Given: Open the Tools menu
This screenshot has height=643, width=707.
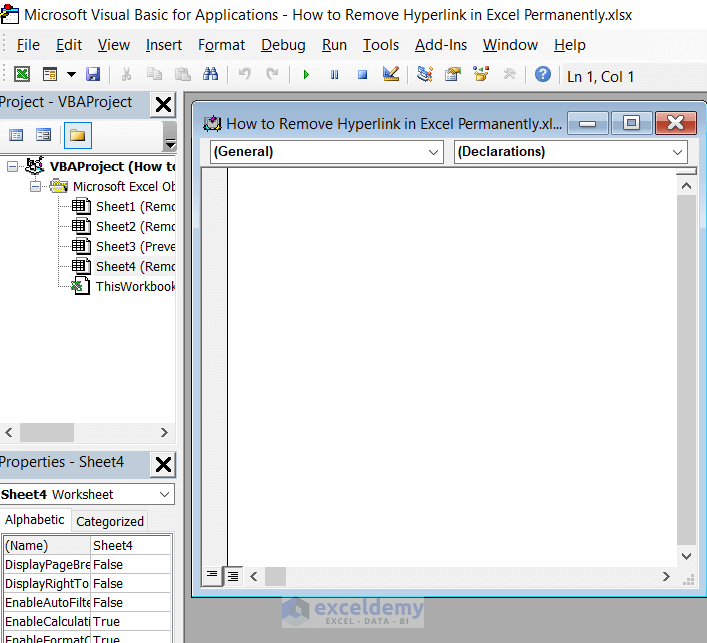Looking at the screenshot, I should pos(381,45).
